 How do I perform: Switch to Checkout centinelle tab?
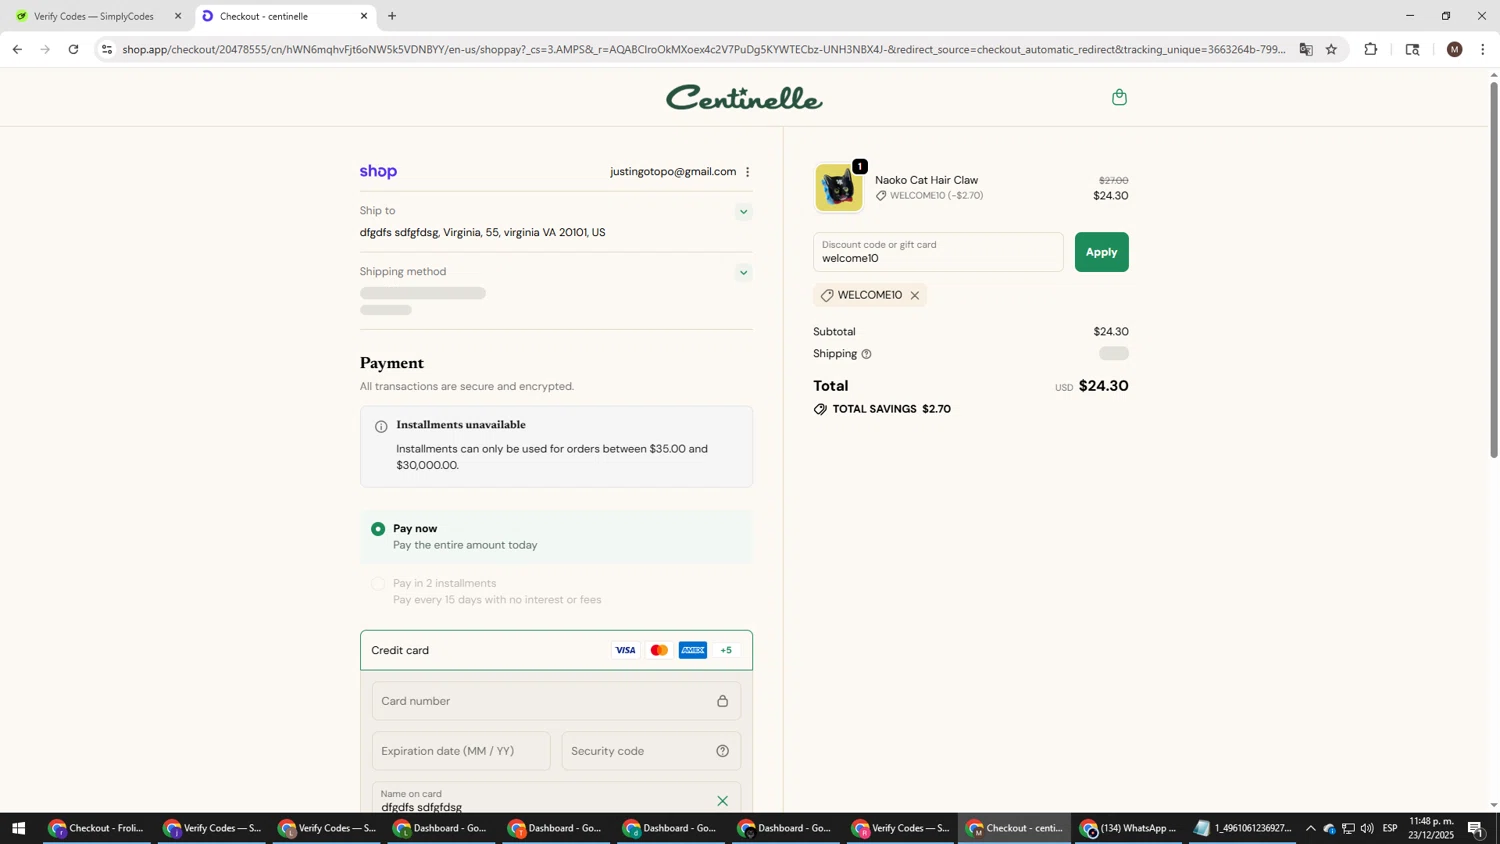pyautogui.click(x=285, y=16)
